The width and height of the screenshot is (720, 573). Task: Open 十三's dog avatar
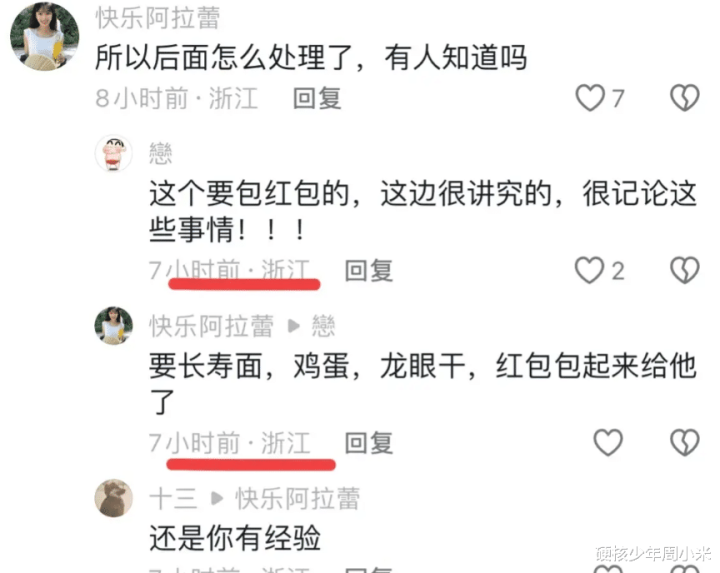pos(114,498)
